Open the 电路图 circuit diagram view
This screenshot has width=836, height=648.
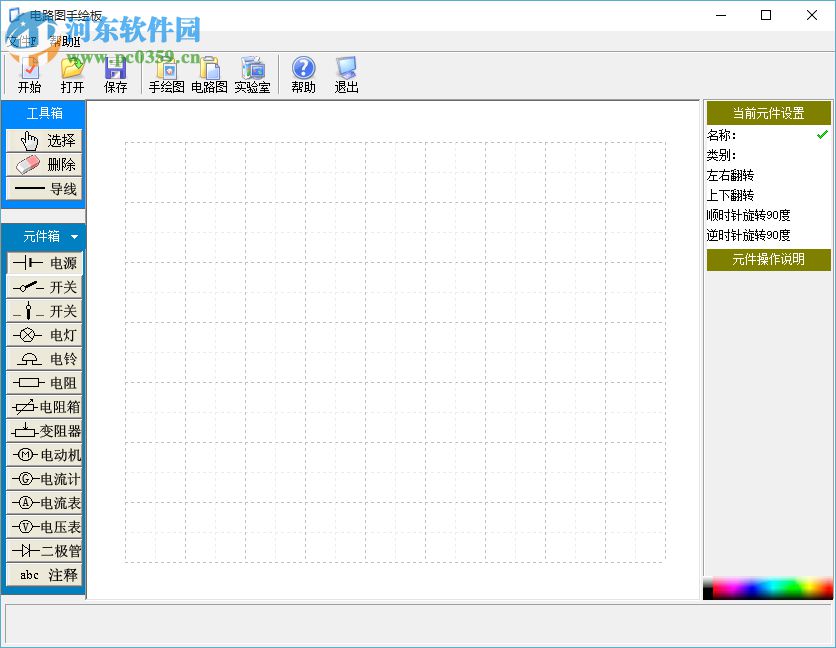(209, 75)
